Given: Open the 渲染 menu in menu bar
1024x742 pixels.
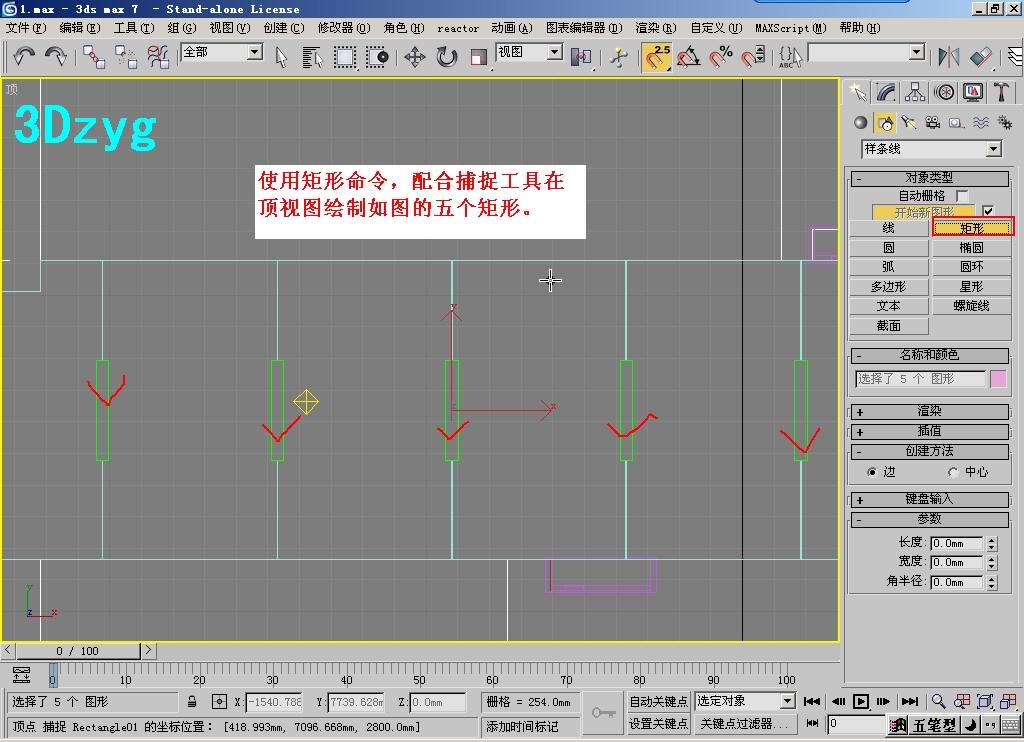Looking at the screenshot, I should pyautogui.click(x=655, y=28).
